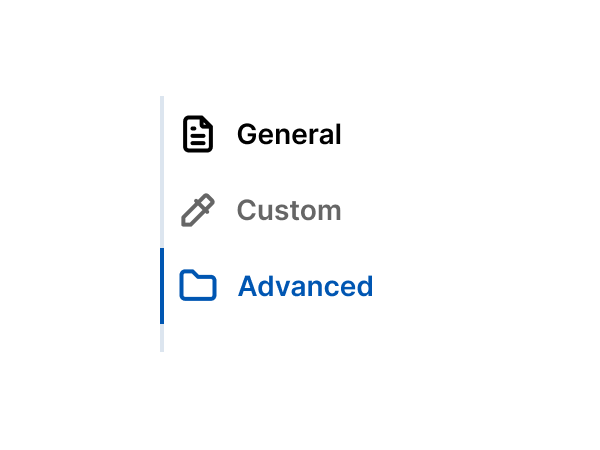Select the eyedropper icon next to Custom

coord(197,210)
